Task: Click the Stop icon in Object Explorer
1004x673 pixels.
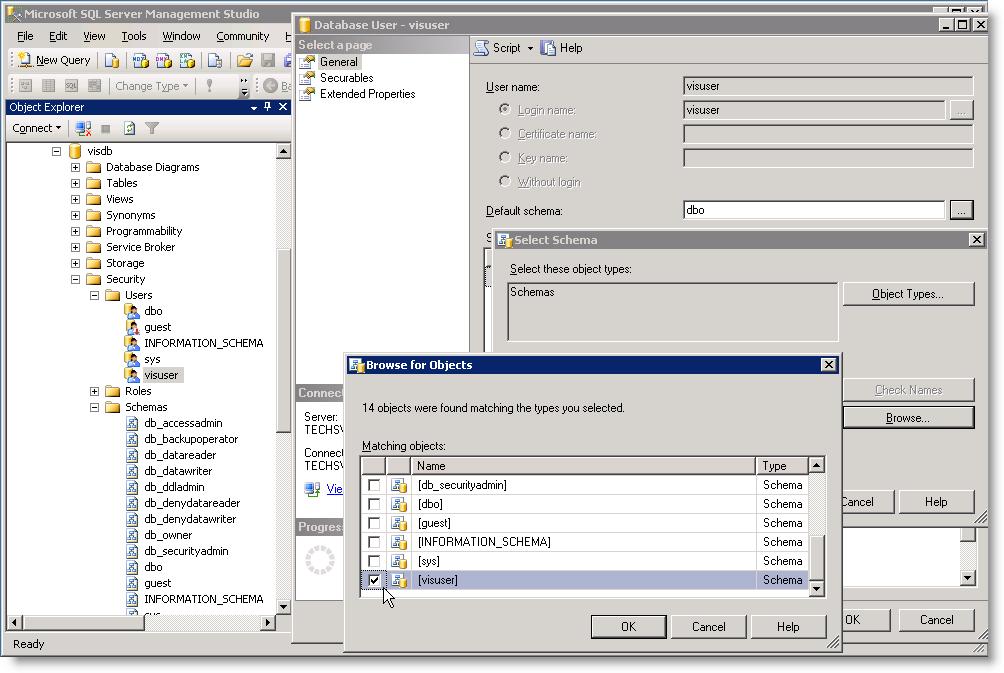Action: (x=106, y=129)
